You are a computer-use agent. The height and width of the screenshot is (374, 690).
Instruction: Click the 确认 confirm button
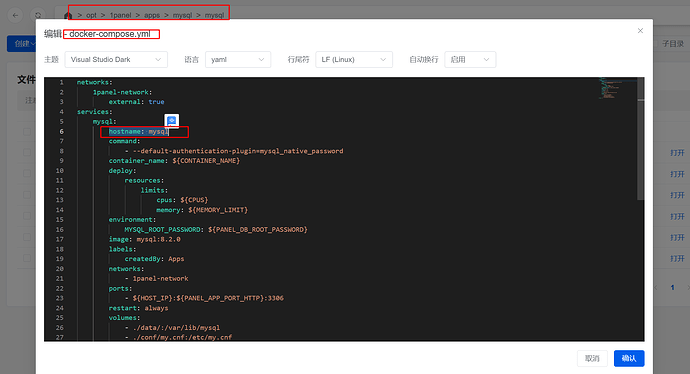pos(629,358)
